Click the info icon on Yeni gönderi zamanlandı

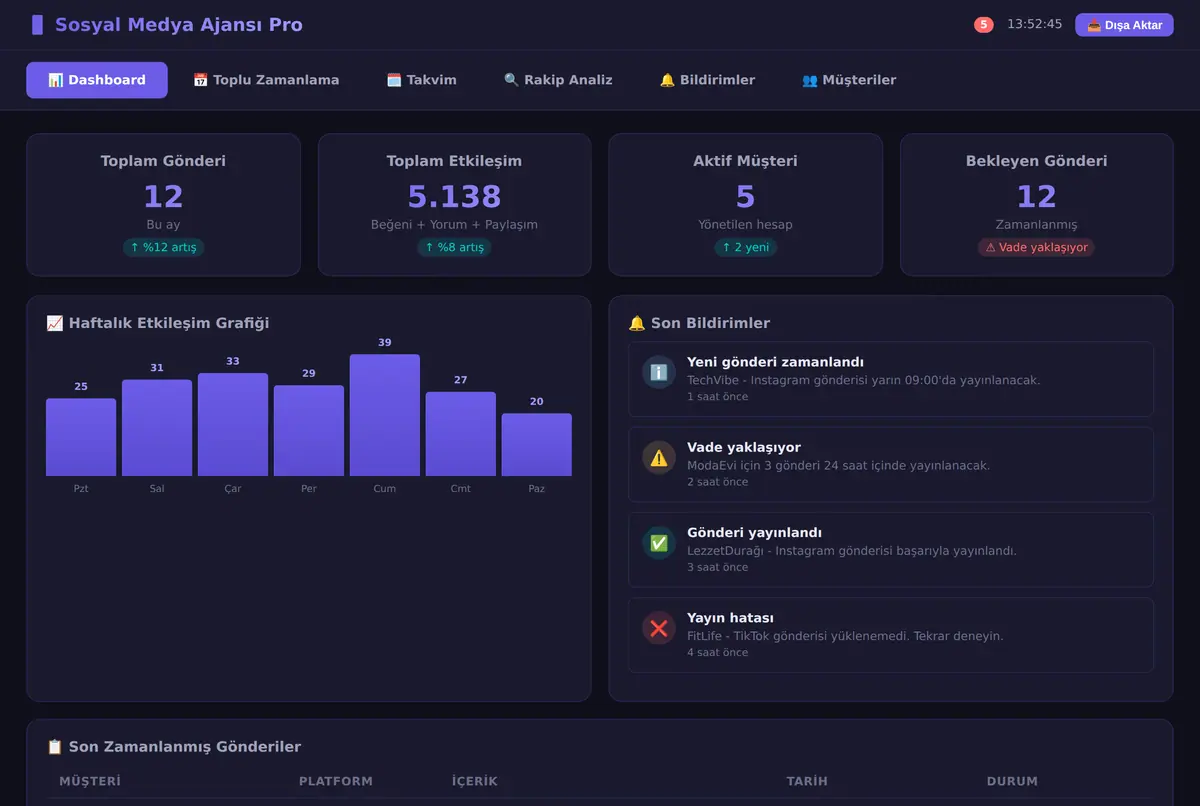pyautogui.click(x=659, y=372)
